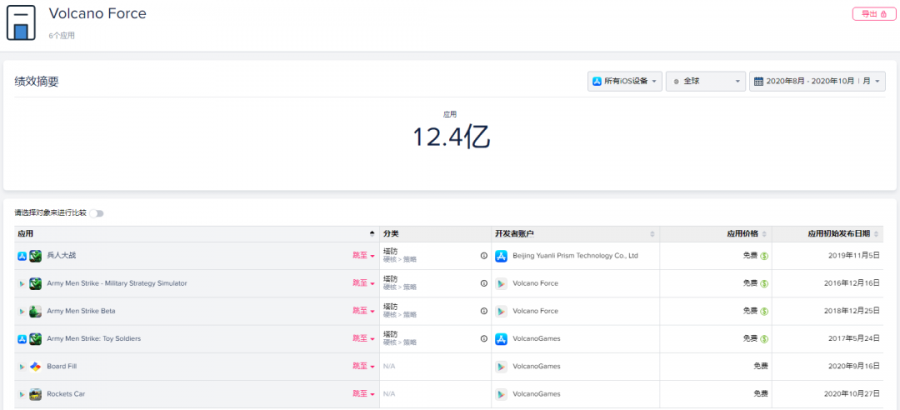Click the 导出 export button
The image size is (900, 410).
tap(874, 14)
